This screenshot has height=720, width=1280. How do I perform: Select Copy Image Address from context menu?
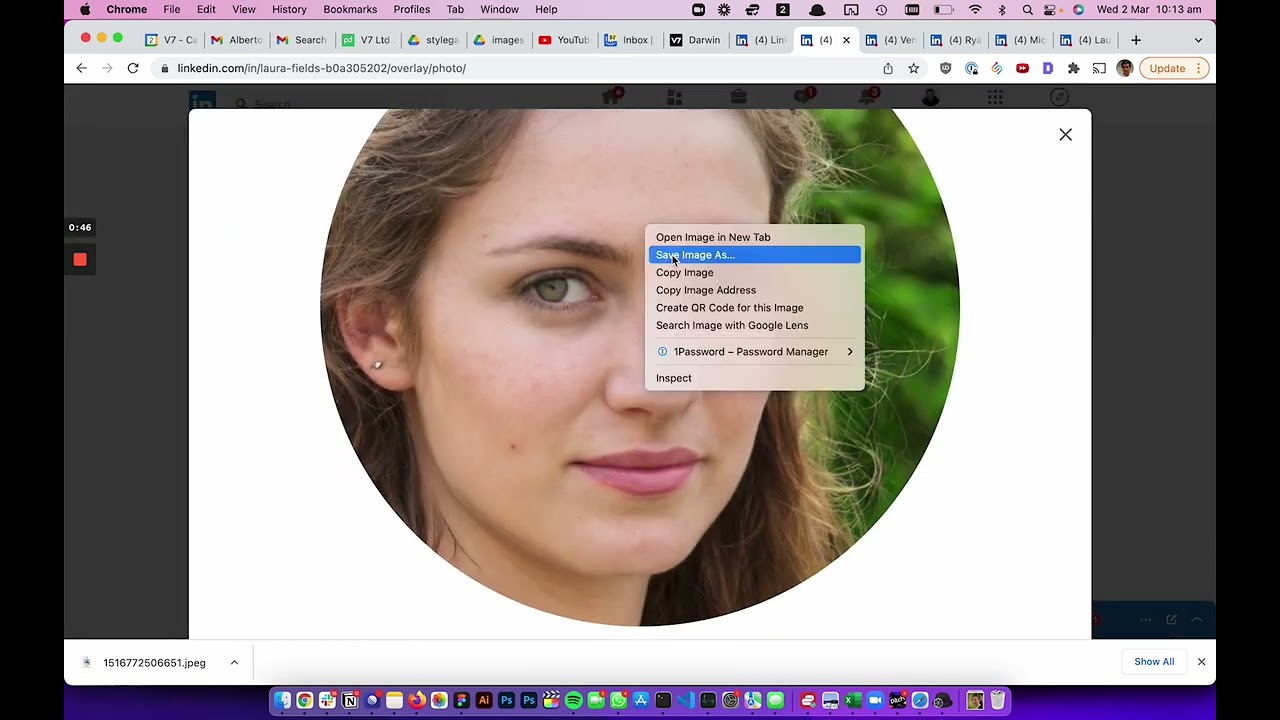click(x=706, y=290)
